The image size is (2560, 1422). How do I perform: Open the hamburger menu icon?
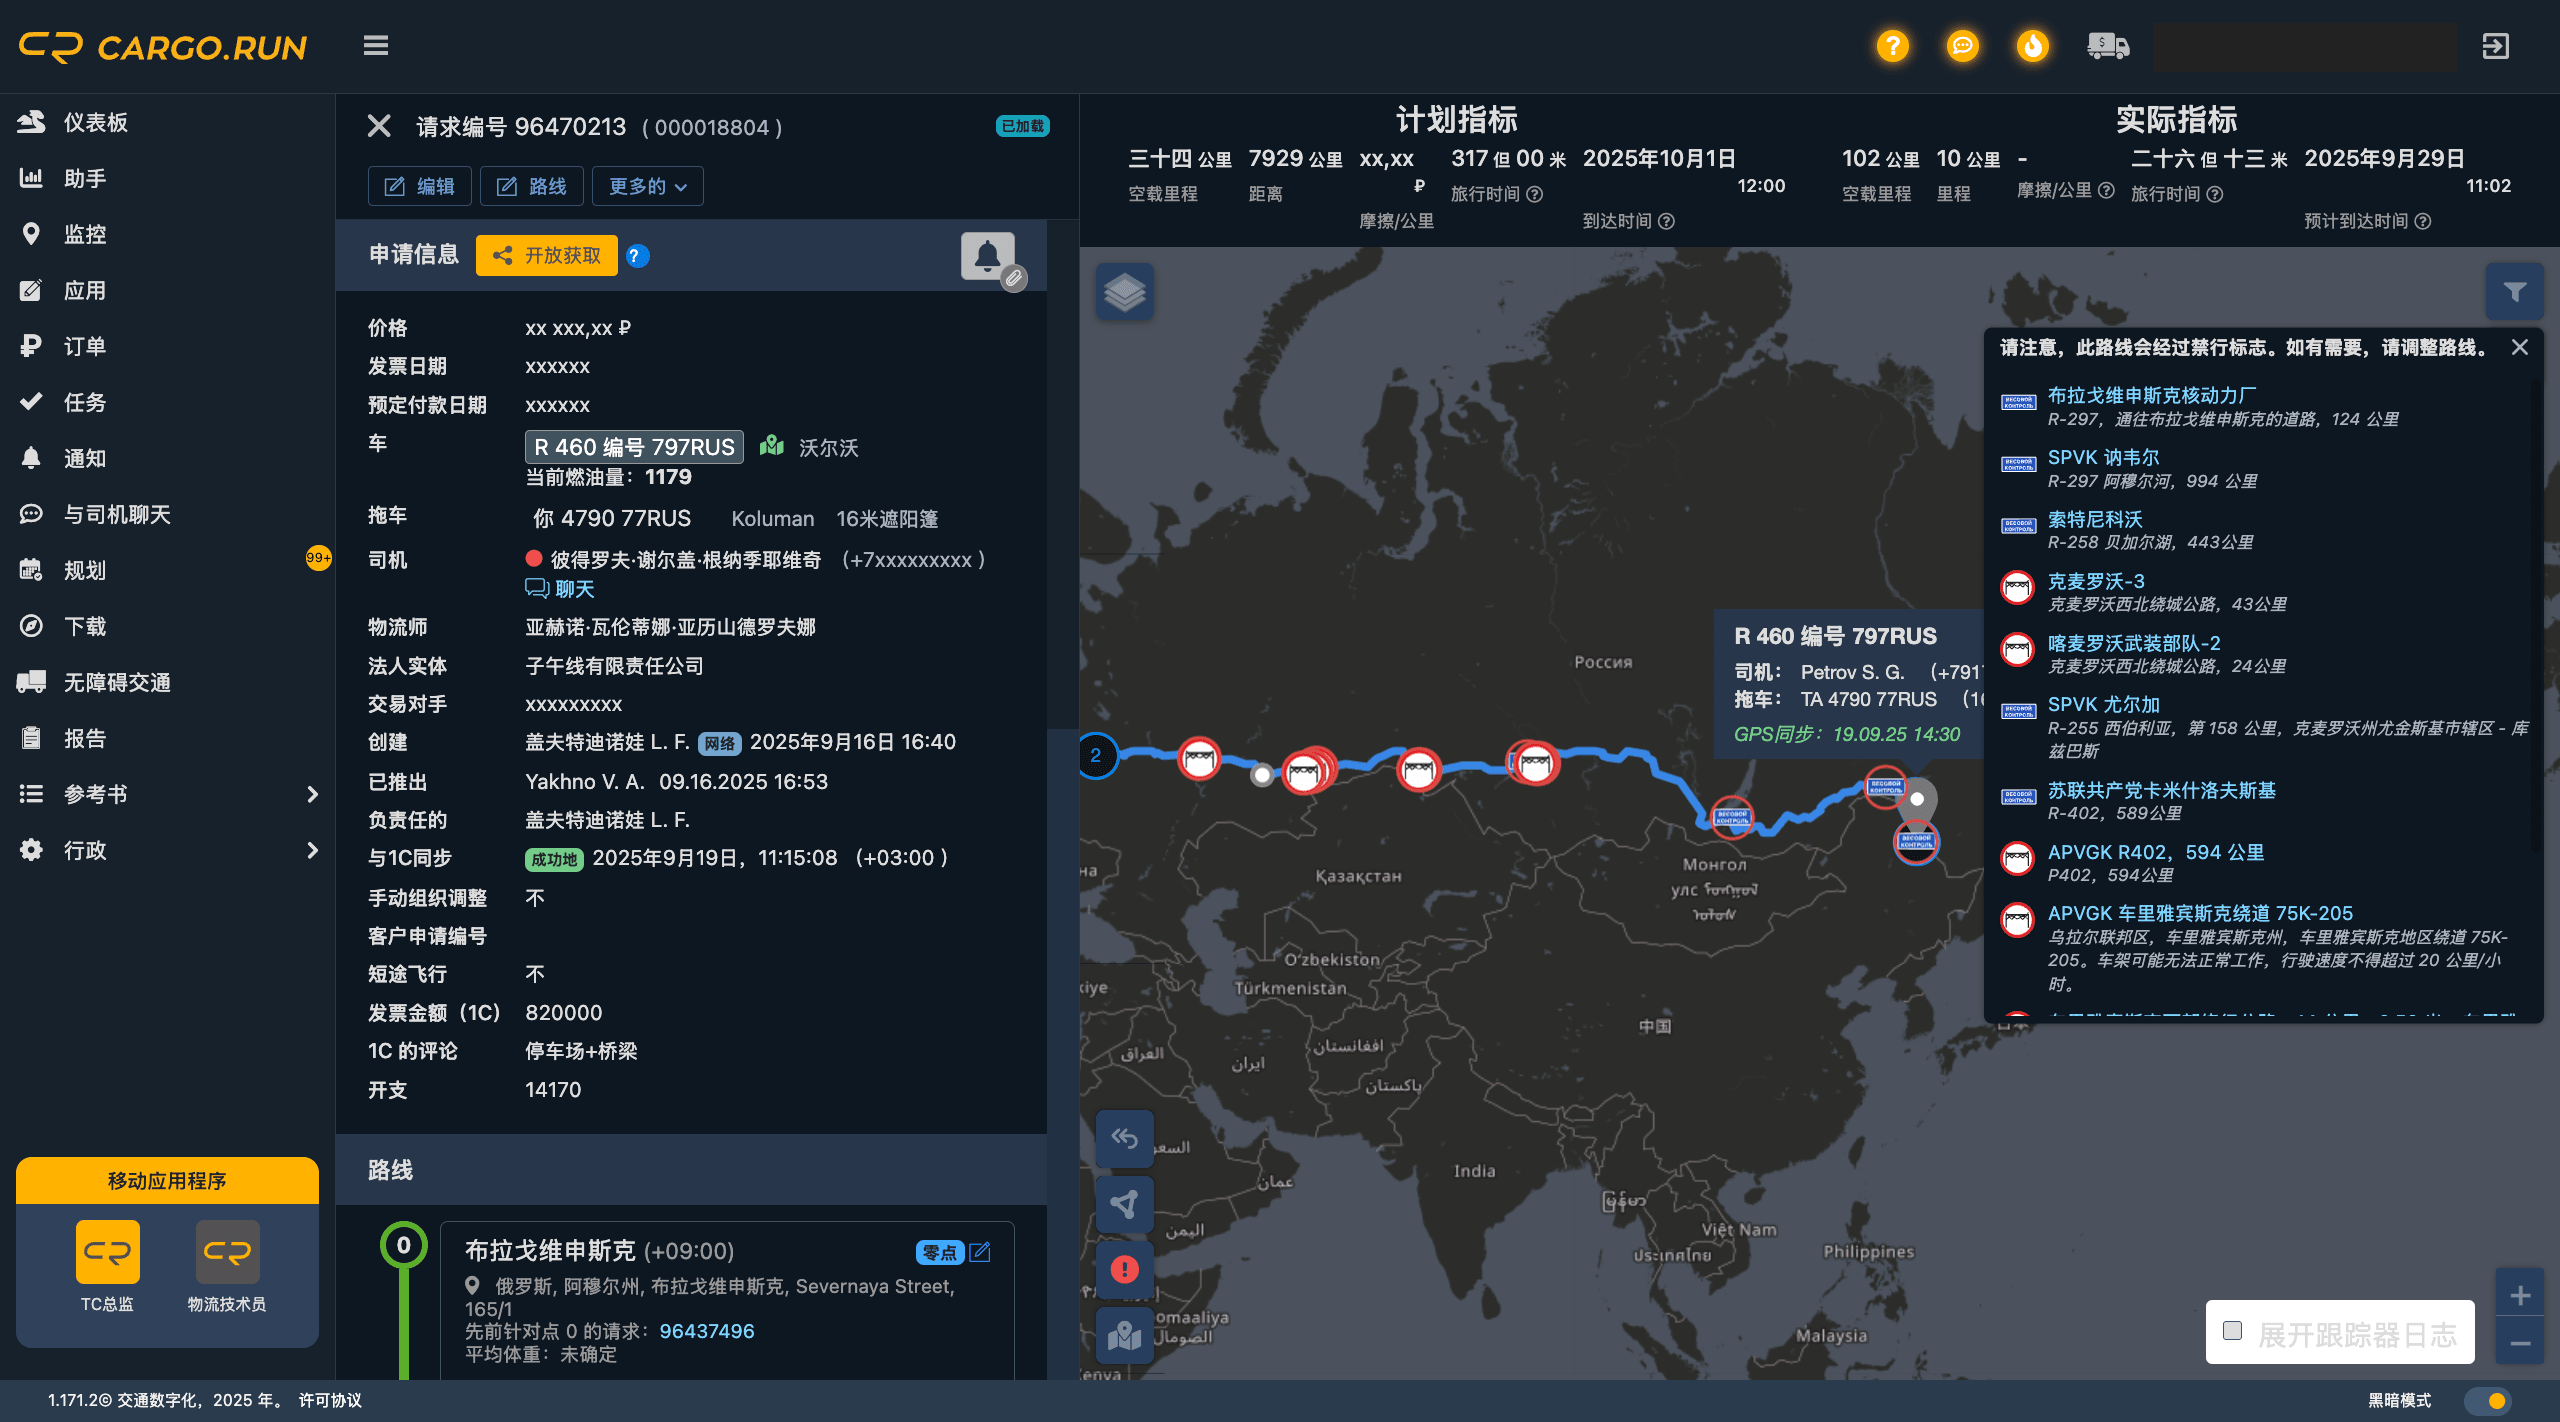coord(376,46)
